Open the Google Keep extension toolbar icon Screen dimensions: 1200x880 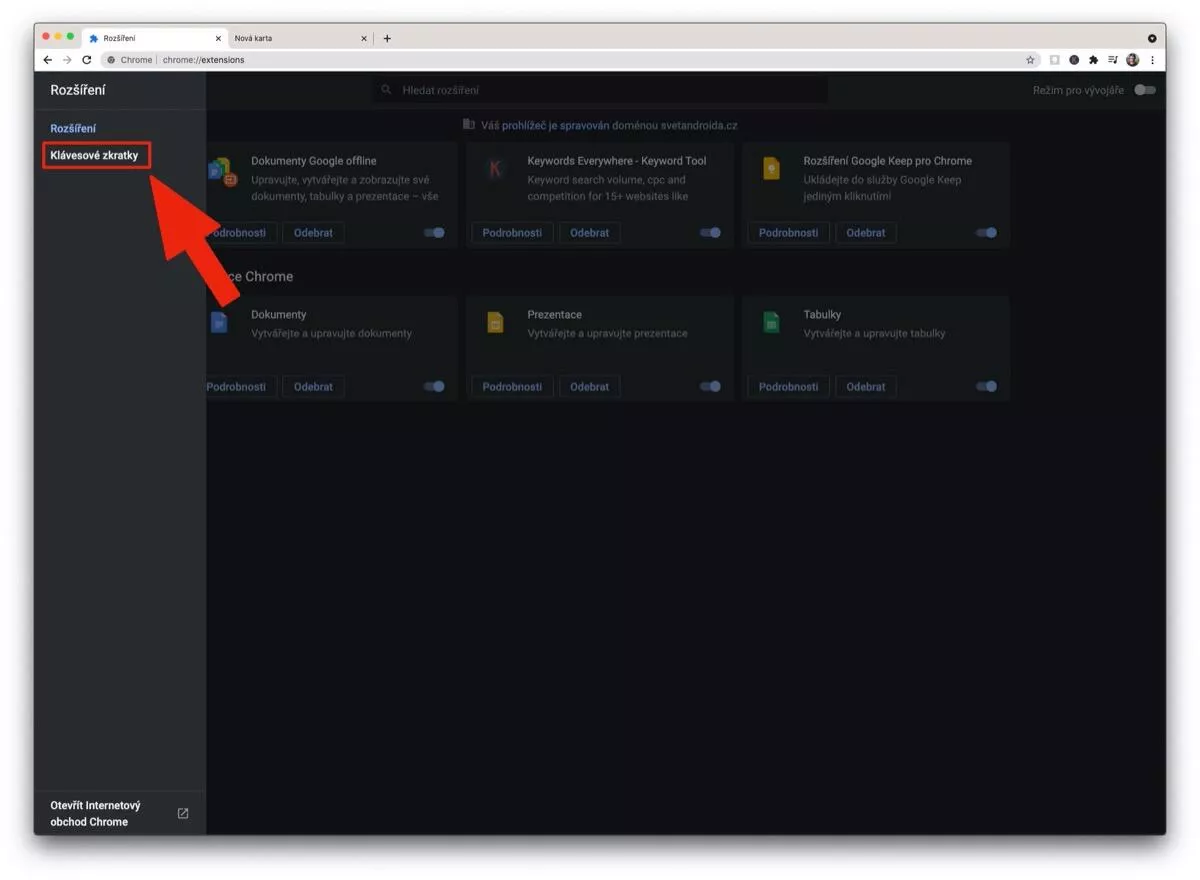click(x=1054, y=60)
